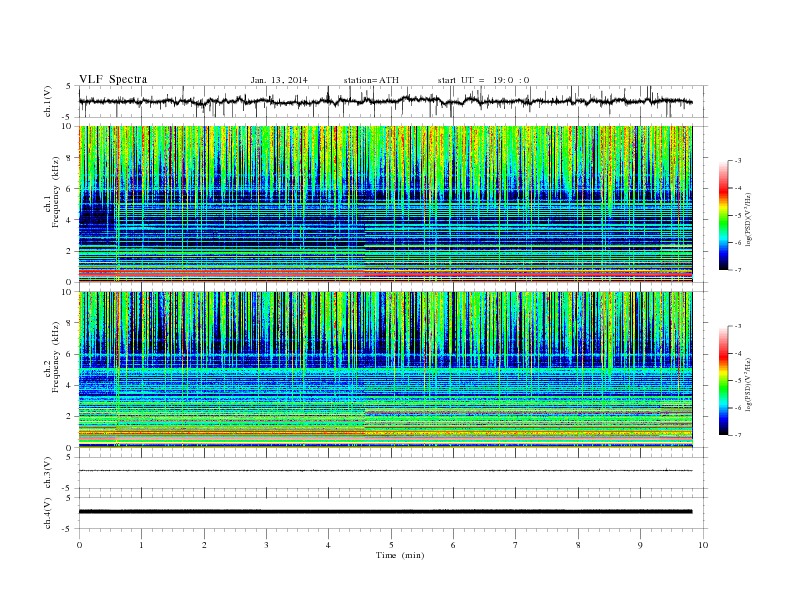Click time axis tick label '7'
Image resolution: width=792 pixels, height=612 pixels.
516,545
